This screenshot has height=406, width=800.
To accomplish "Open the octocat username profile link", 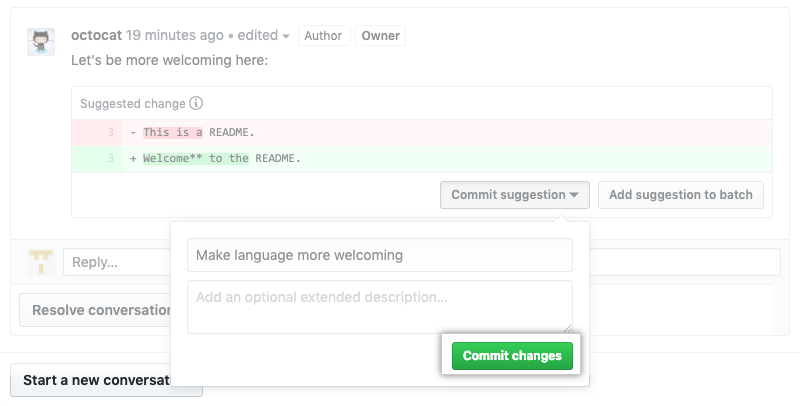I will pos(97,35).
